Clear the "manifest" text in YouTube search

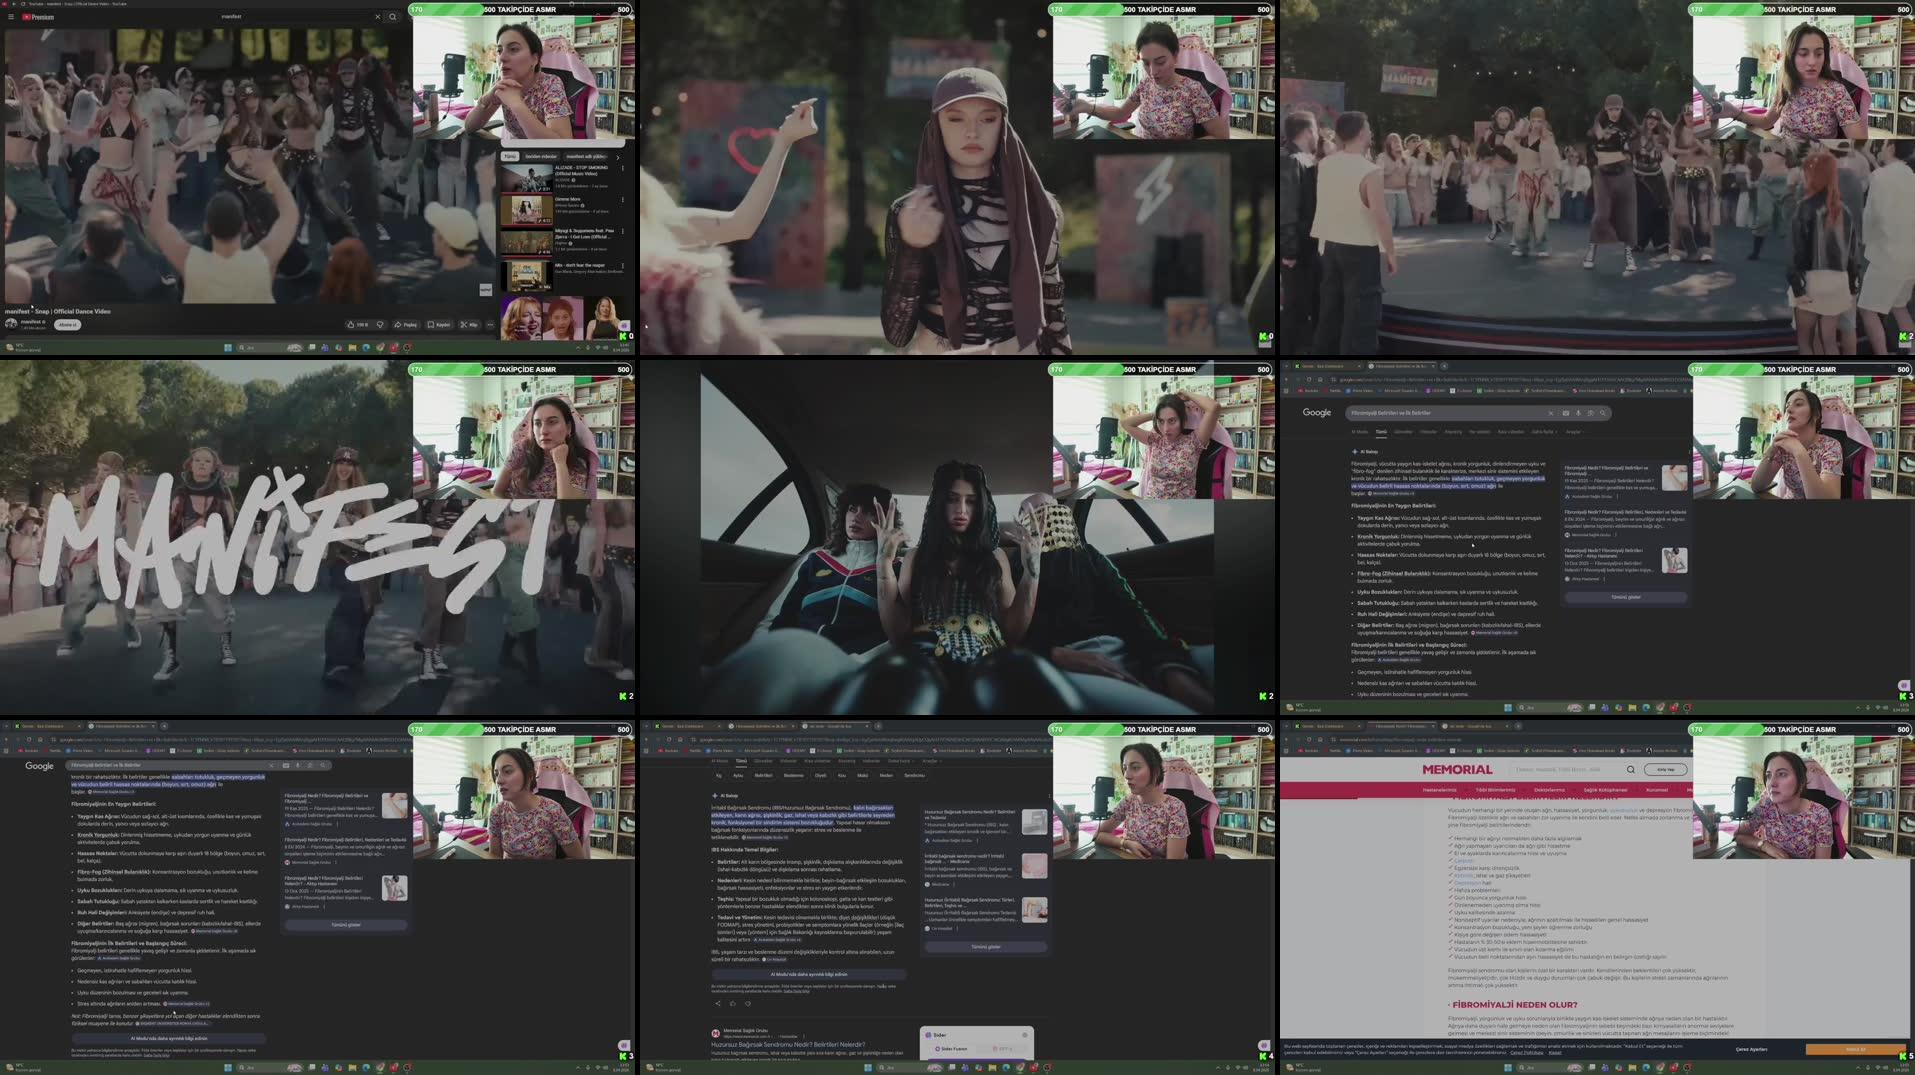pyautogui.click(x=378, y=17)
